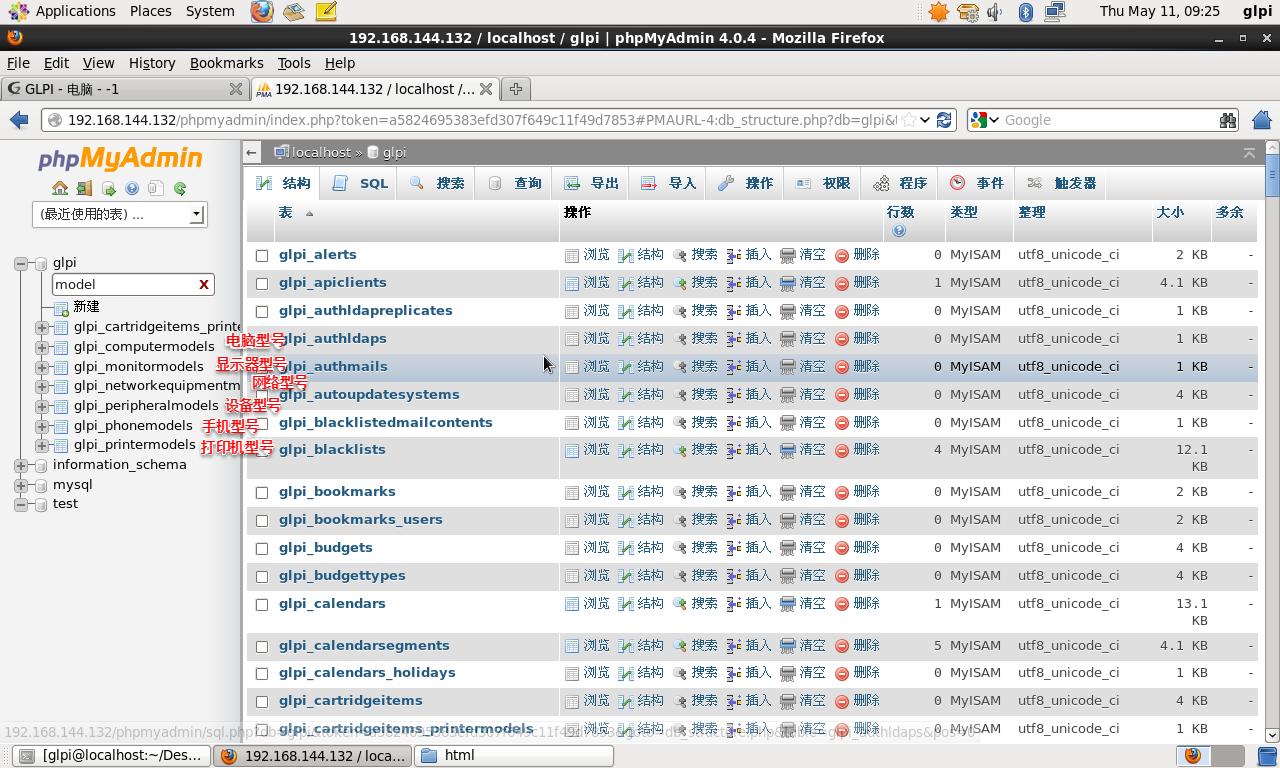
Task: Click Firefox reload icon in address bar
Action: click(944, 120)
